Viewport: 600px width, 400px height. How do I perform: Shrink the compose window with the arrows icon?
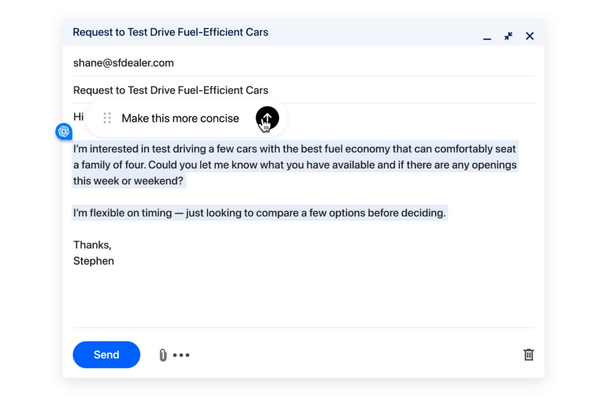[508, 36]
